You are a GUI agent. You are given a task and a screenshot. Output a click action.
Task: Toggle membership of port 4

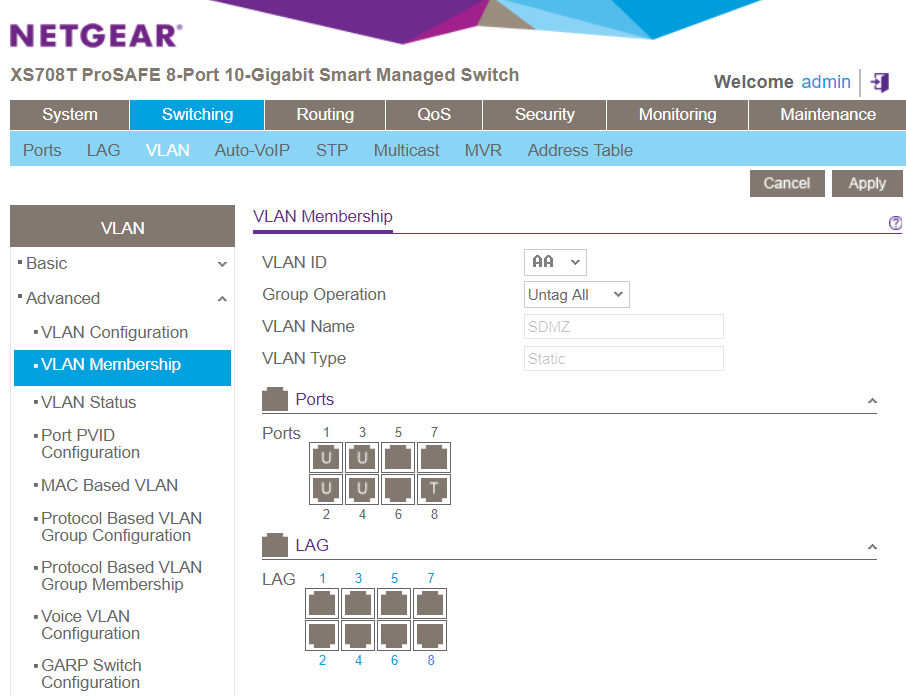click(x=362, y=489)
